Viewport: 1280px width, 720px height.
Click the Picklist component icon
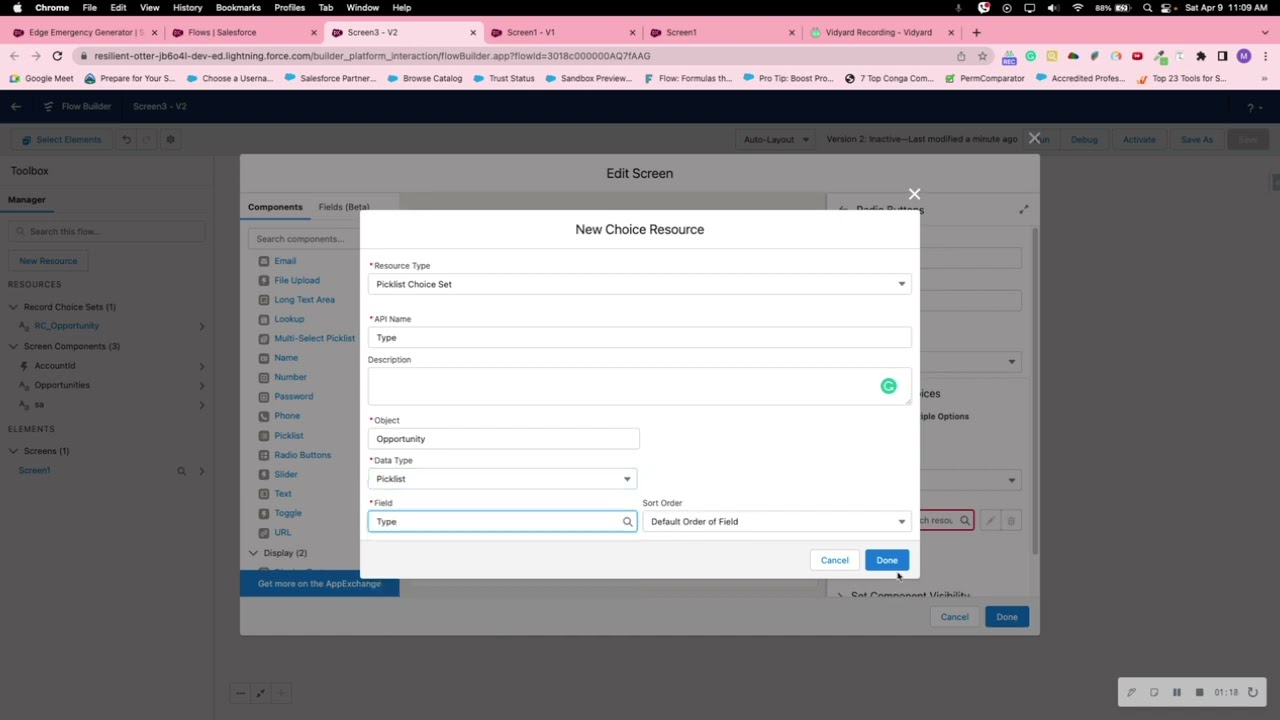[264, 436]
